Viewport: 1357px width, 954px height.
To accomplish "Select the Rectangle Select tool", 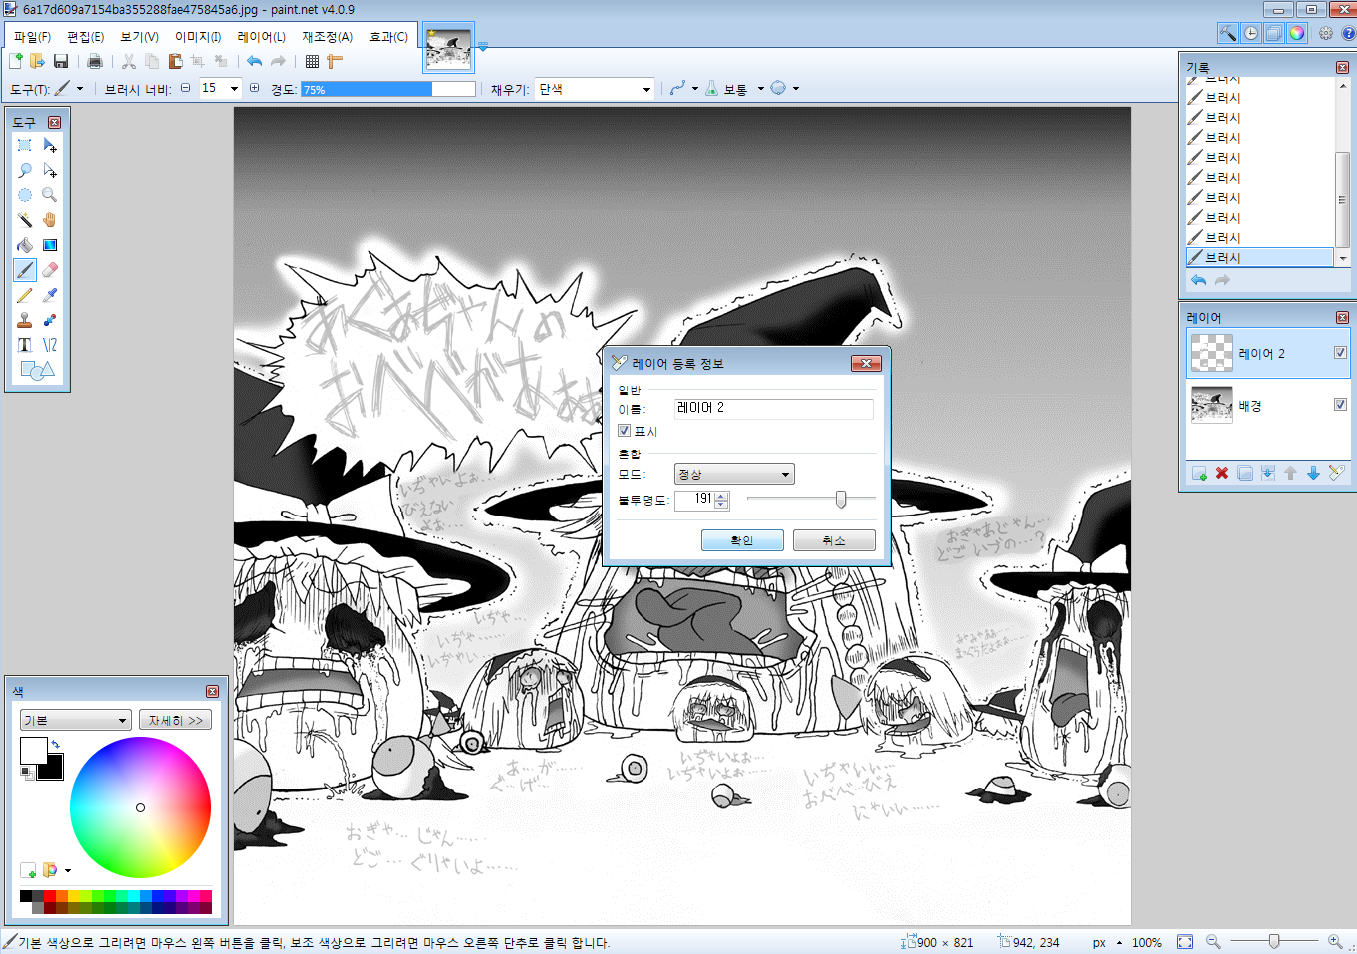I will click(x=25, y=146).
